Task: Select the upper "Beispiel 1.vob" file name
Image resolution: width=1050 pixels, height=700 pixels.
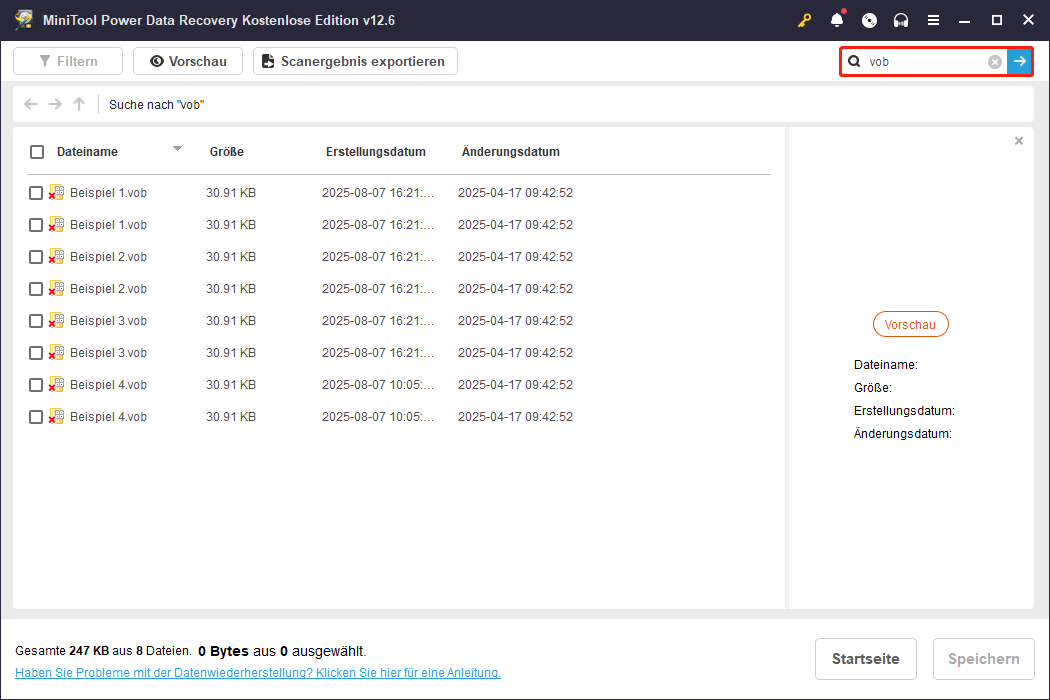Action: [108, 193]
